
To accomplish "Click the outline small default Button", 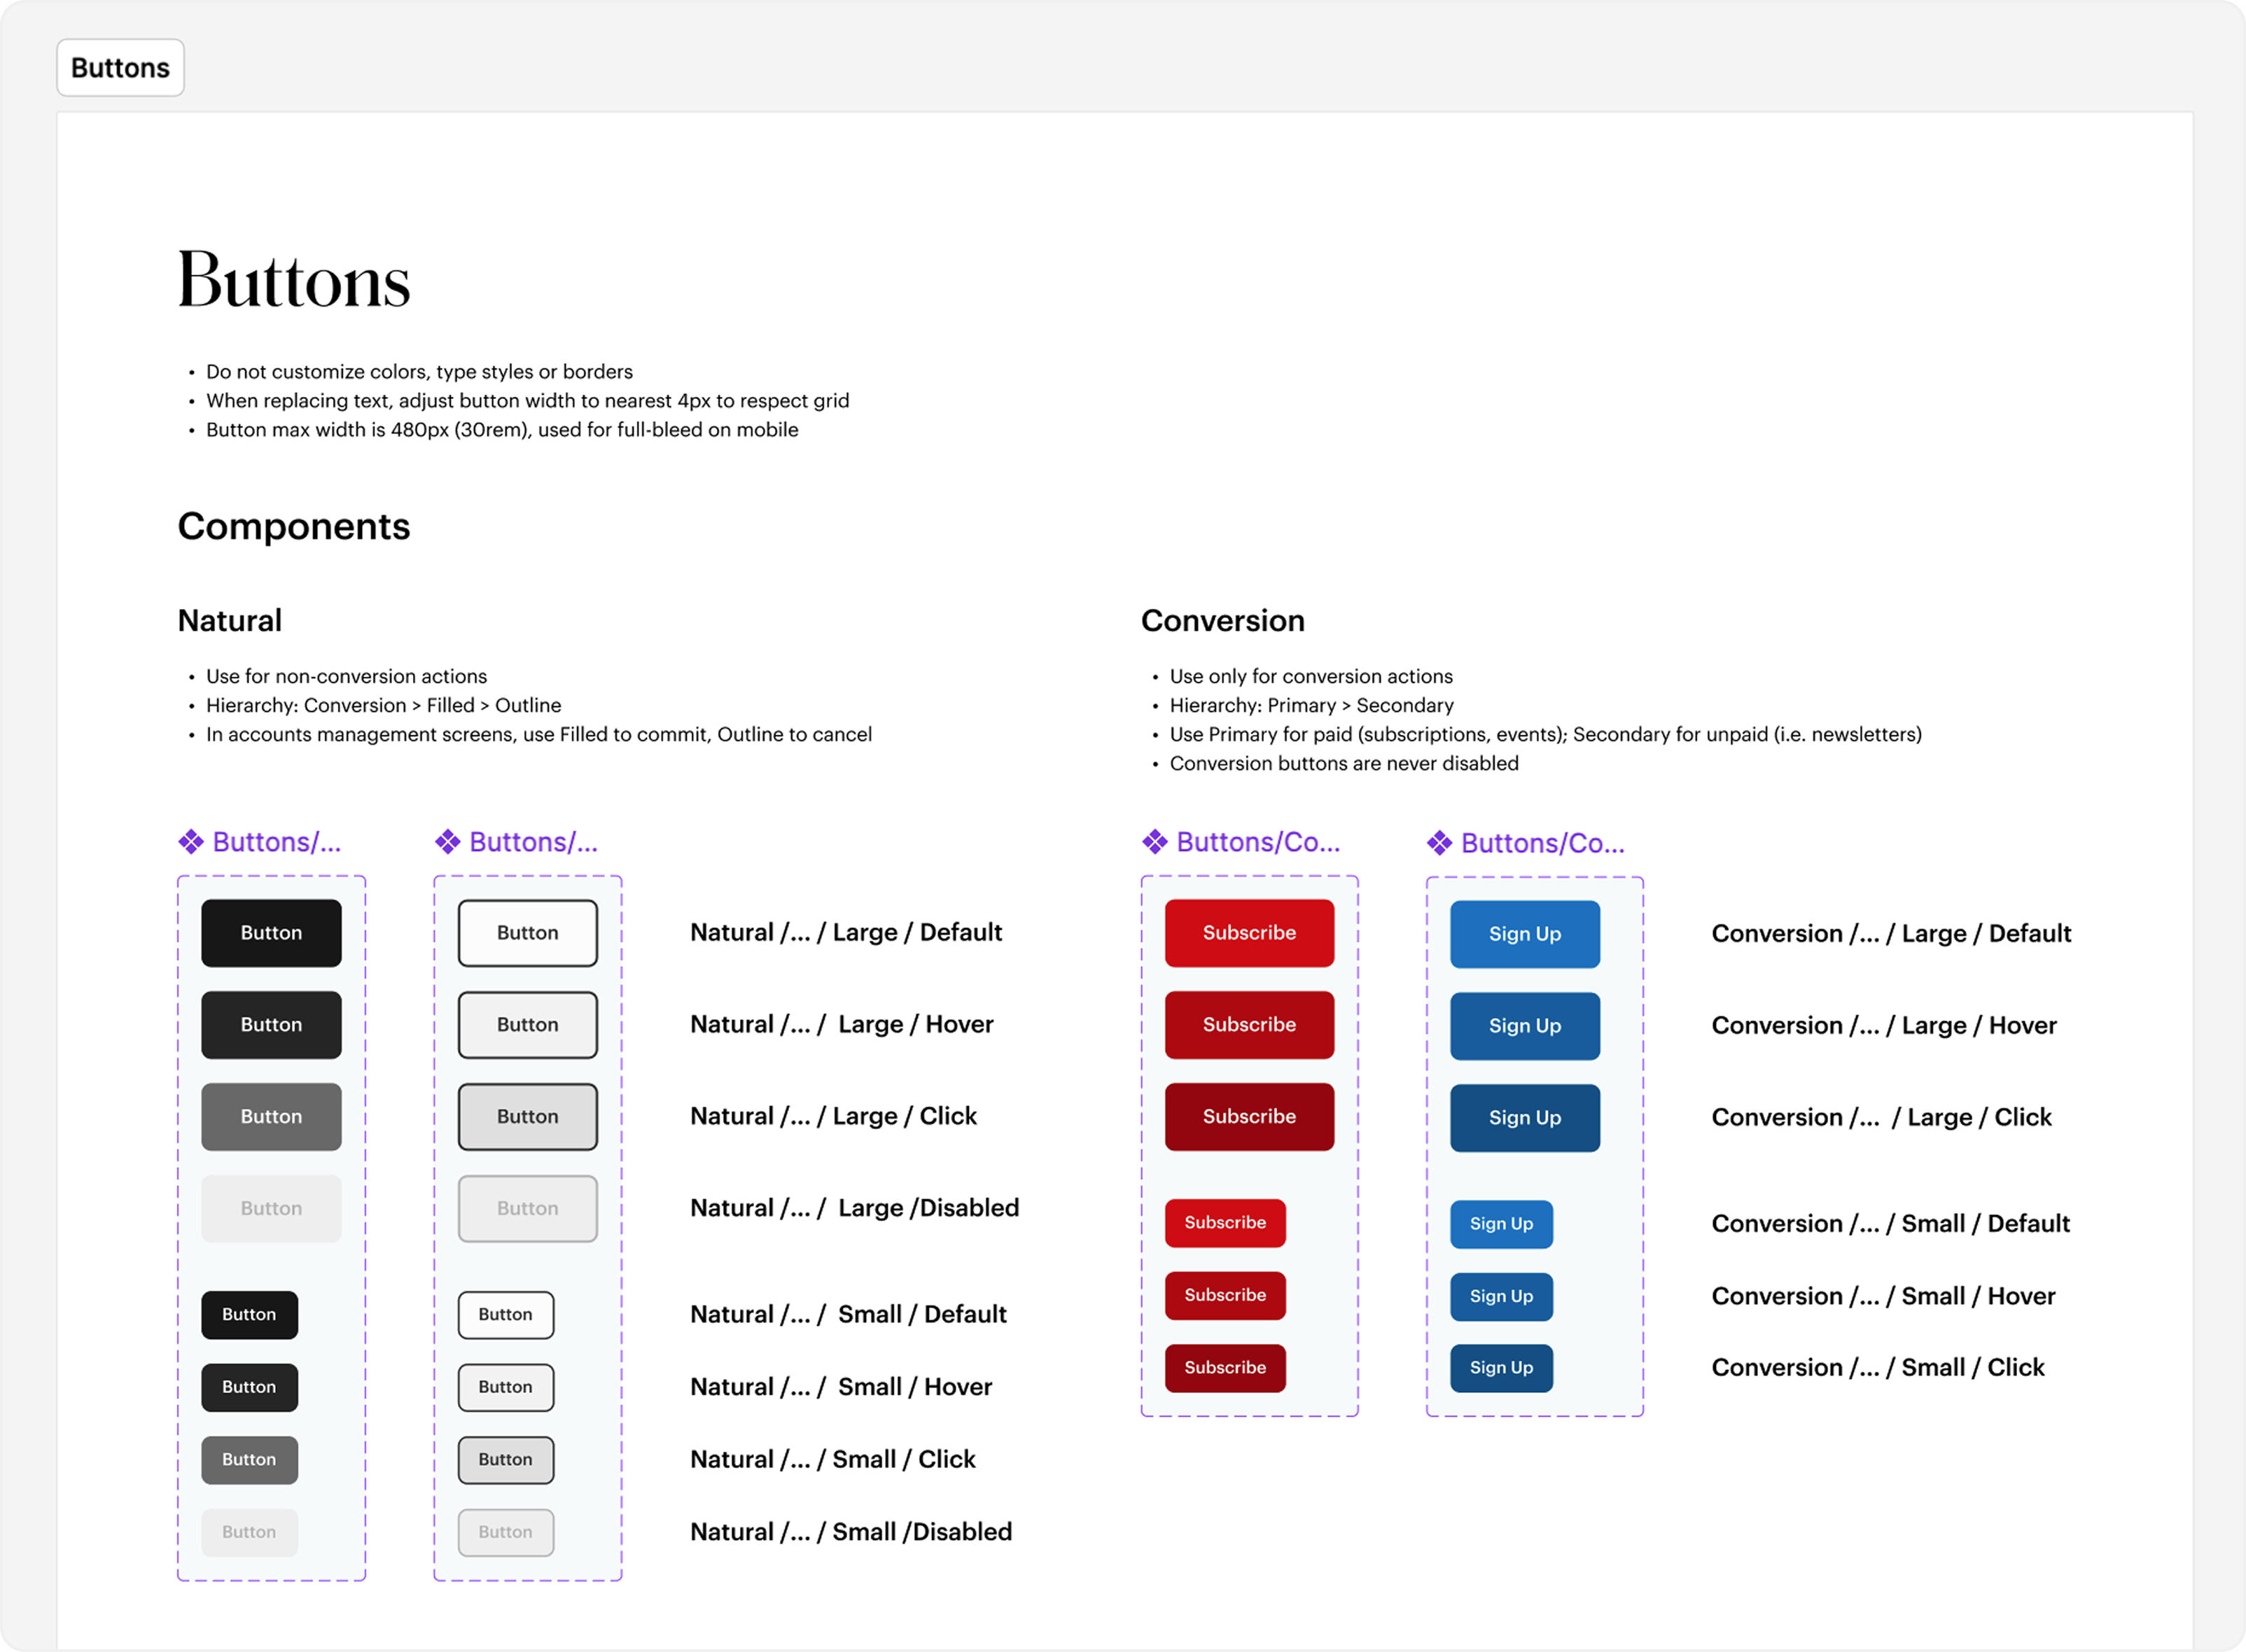I will click(x=506, y=1315).
